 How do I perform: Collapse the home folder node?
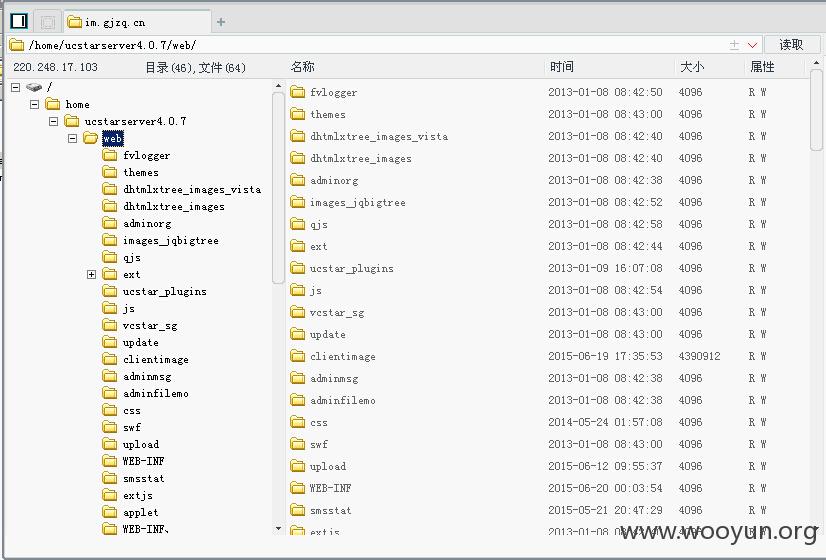point(35,104)
